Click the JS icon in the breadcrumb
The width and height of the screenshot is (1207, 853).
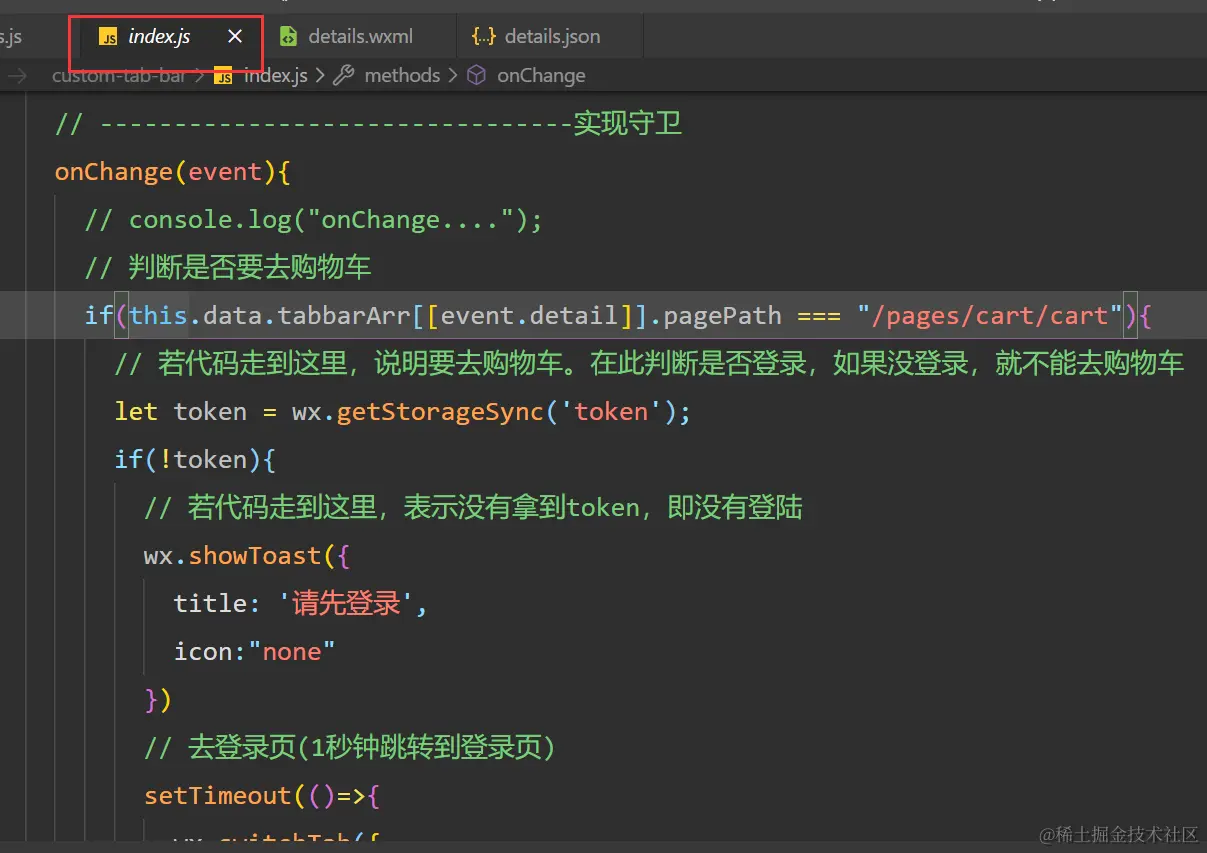click(x=224, y=75)
